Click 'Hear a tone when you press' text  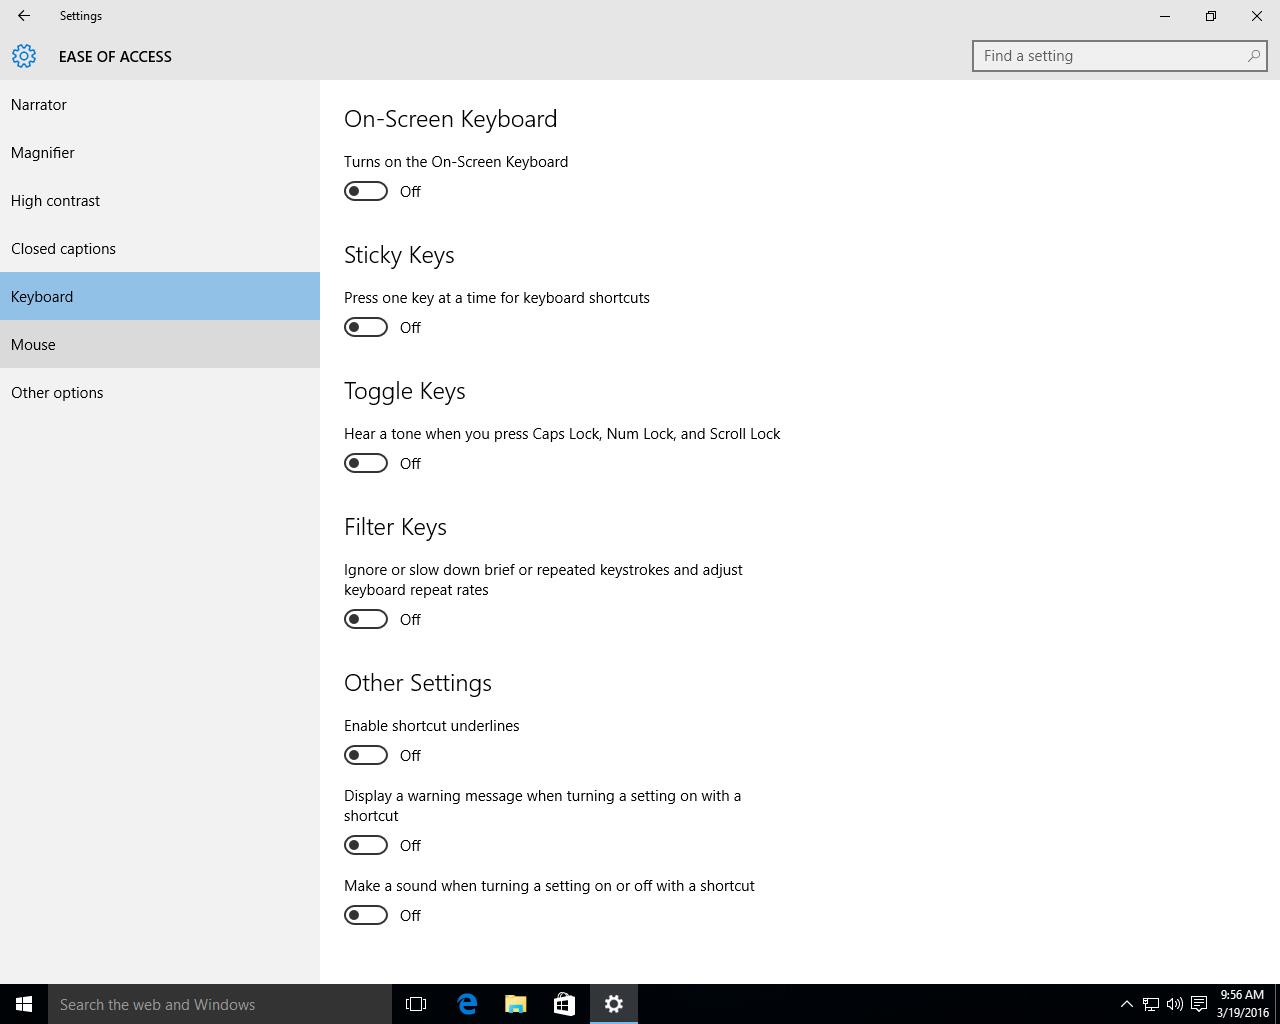562,434
